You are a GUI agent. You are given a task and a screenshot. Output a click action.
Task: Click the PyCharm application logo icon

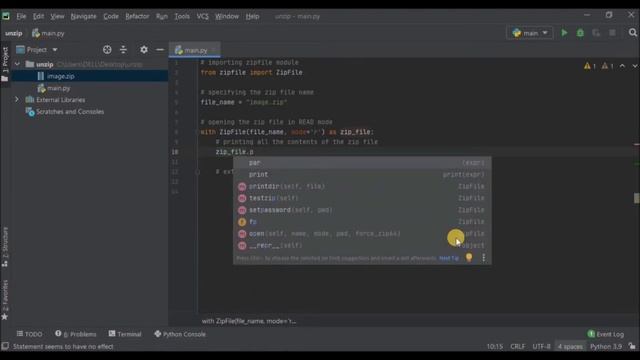coord(6,16)
